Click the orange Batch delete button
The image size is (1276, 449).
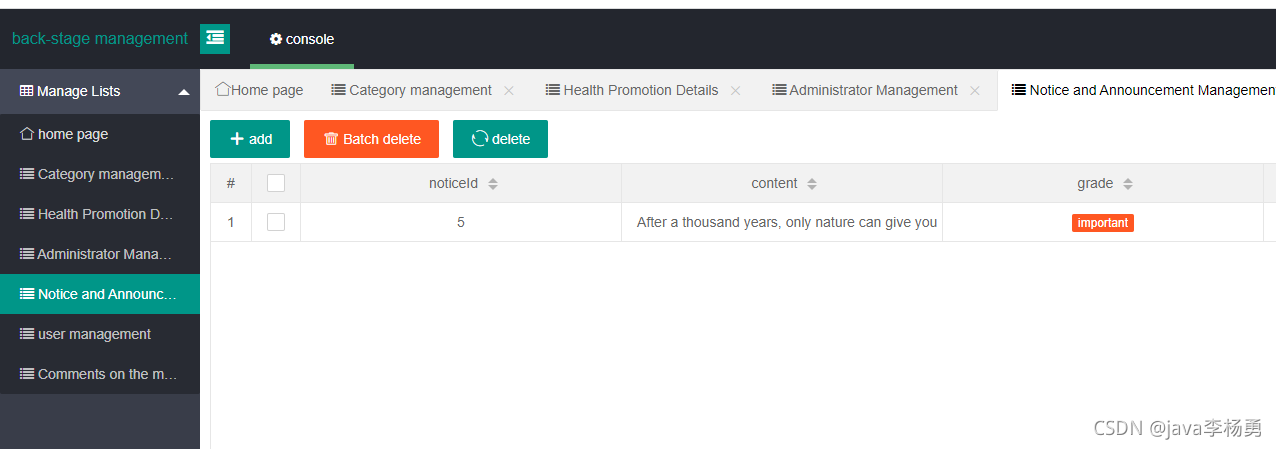point(371,139)
